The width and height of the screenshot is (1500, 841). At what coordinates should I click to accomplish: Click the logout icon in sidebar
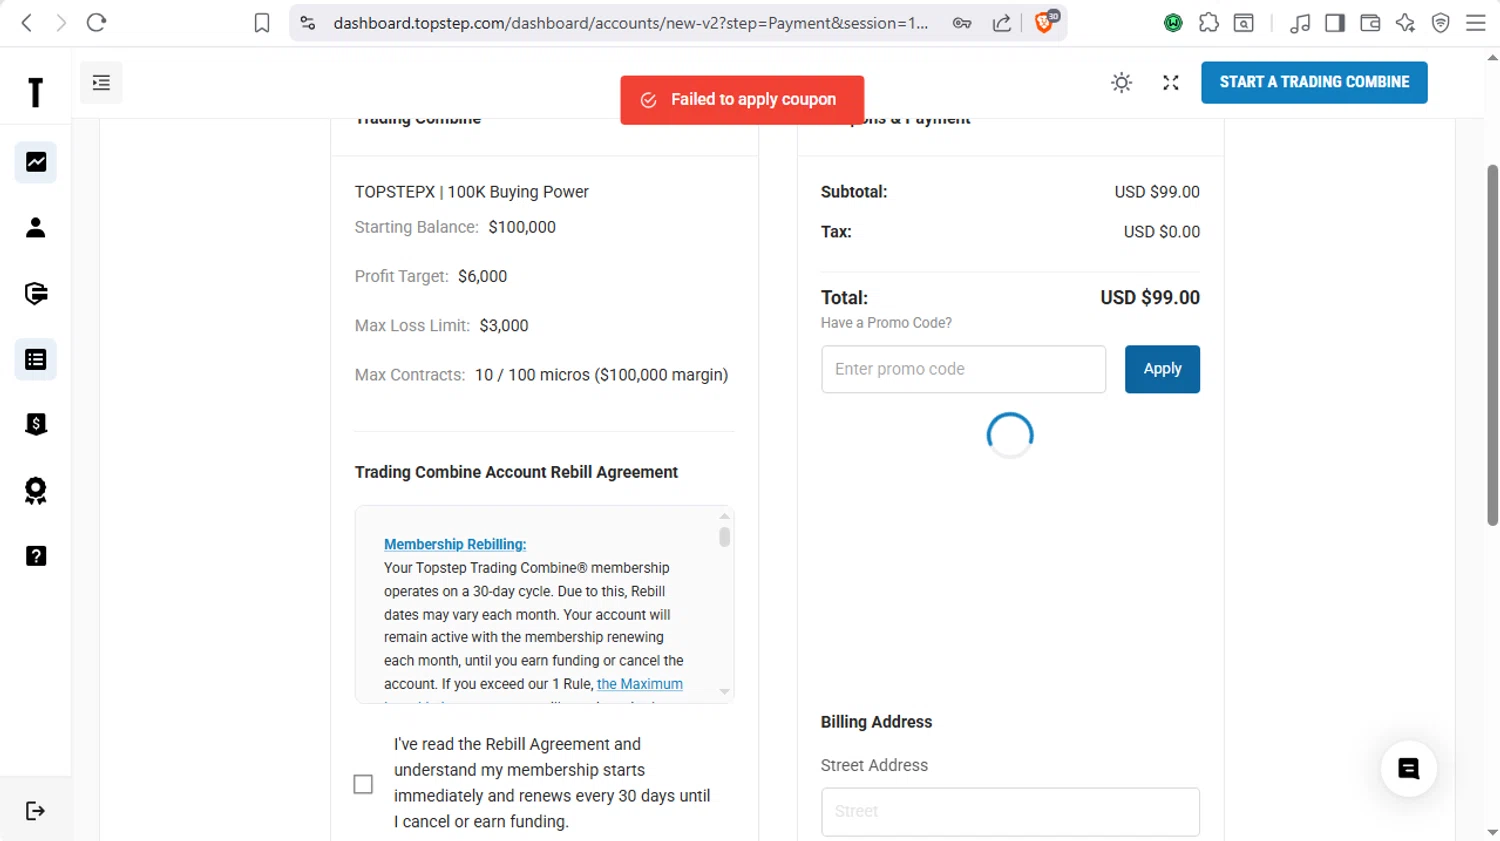[36, 810]
